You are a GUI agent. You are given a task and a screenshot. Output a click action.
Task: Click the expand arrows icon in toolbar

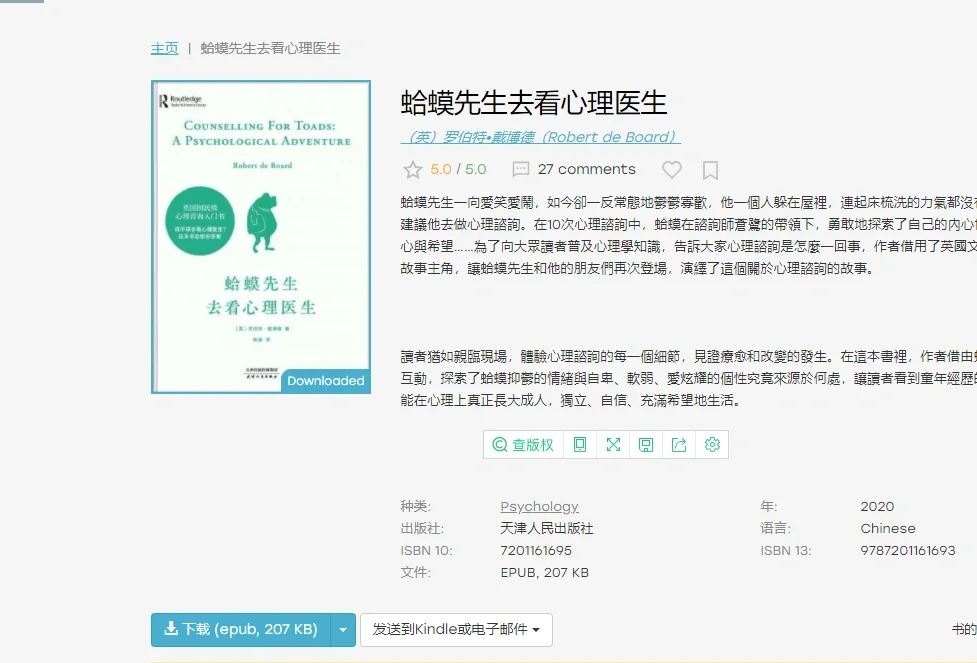tap(613, 445)
